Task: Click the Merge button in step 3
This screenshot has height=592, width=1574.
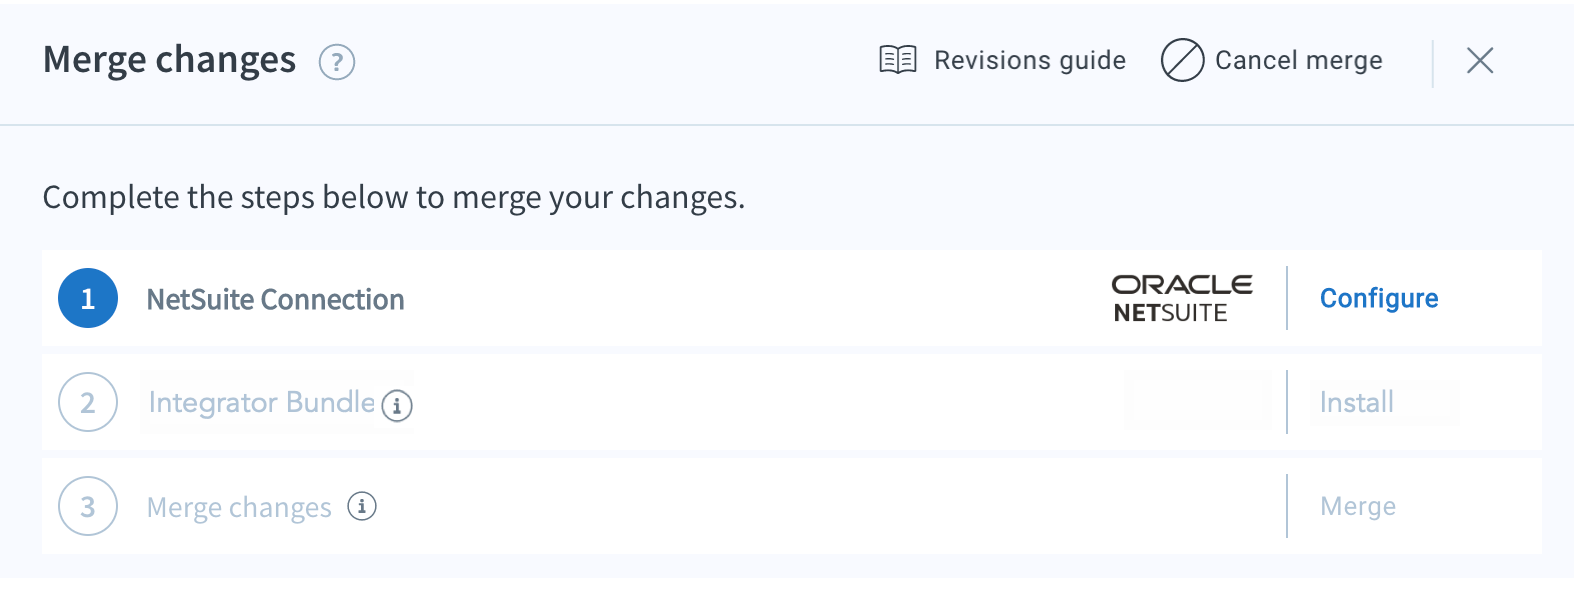Action: click(x=1358, y=506)
